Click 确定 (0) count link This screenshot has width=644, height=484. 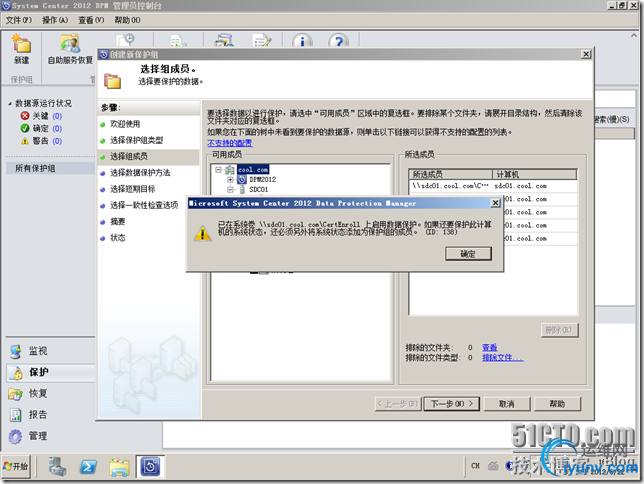[x=57, y=129]
